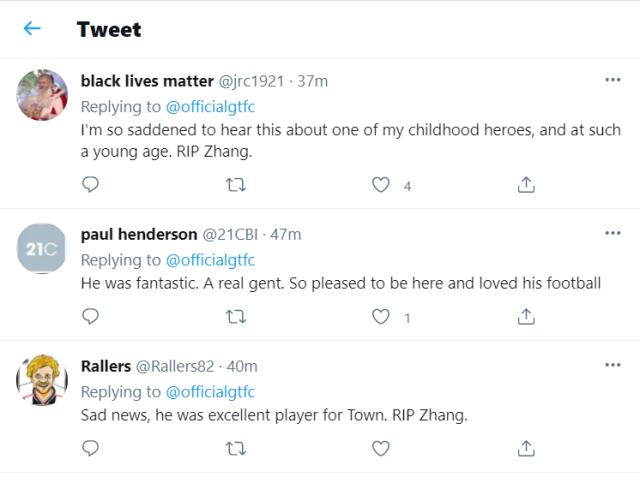Retweet paul henderson's tweet
Image resolution: width=640 pixels, height=483 pixels.
[236, 317]
